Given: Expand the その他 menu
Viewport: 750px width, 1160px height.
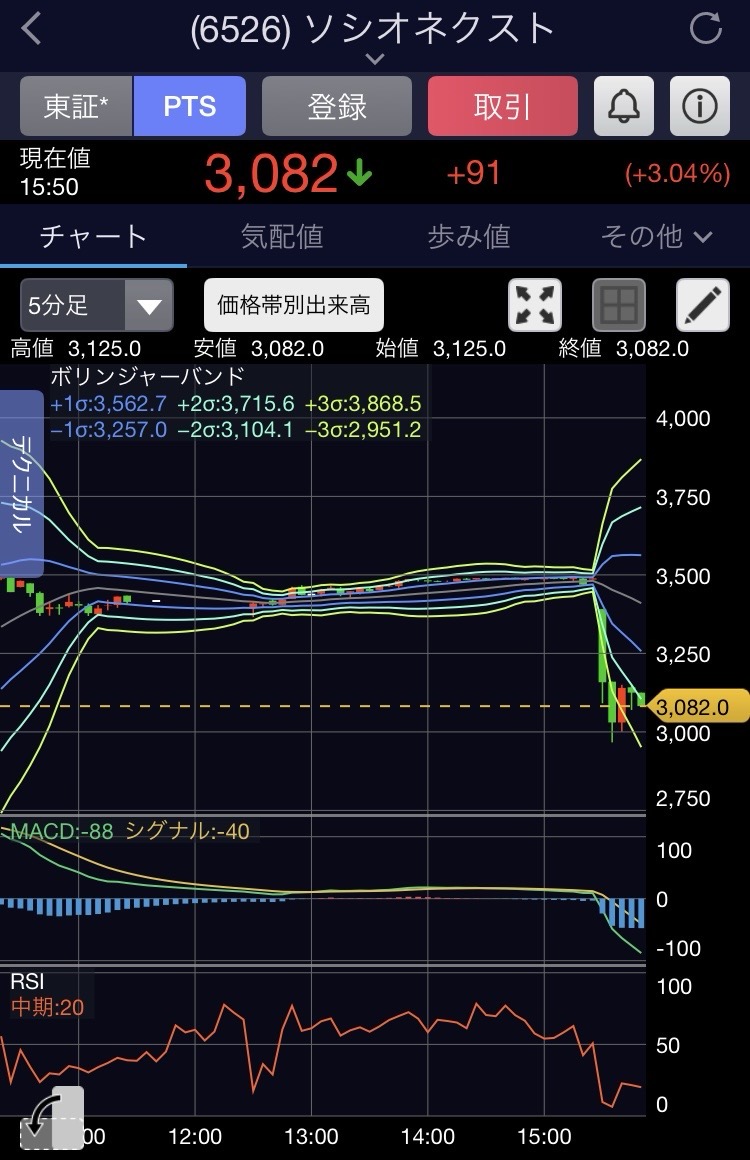Looking at the screenshot, I should click(x=656, y=236).
